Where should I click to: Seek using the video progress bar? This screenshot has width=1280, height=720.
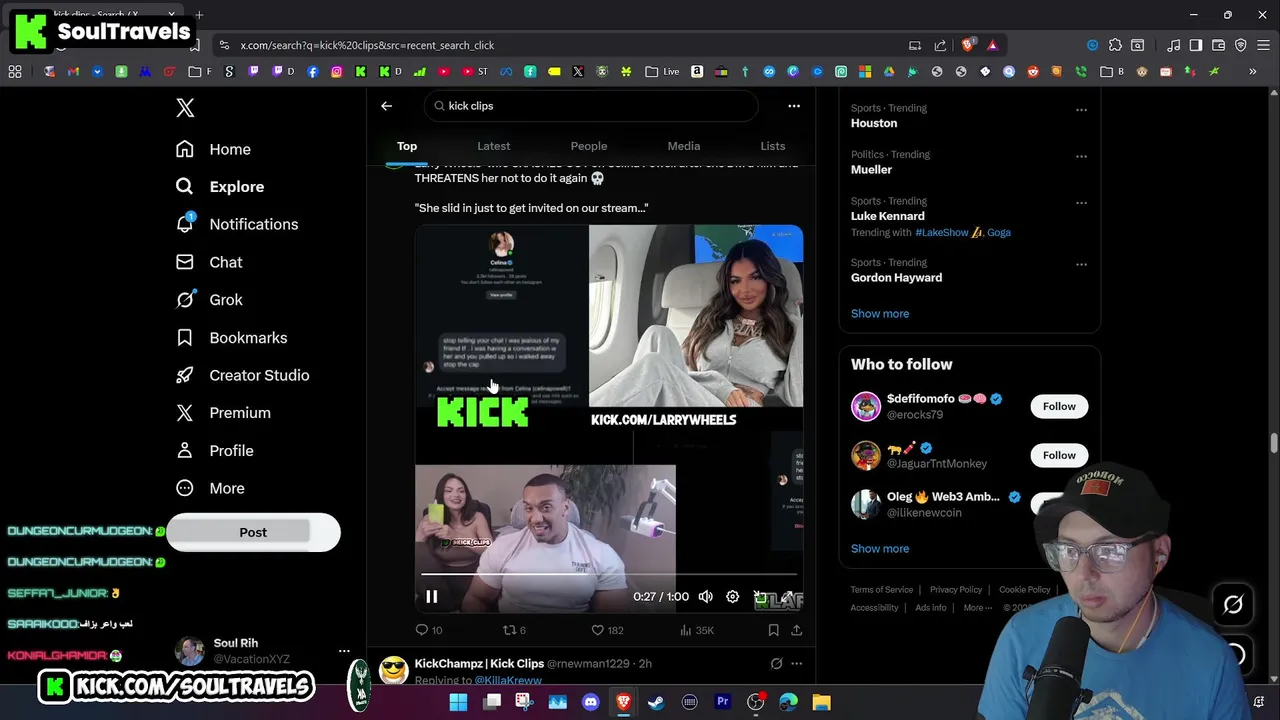[x=609, y=575]
